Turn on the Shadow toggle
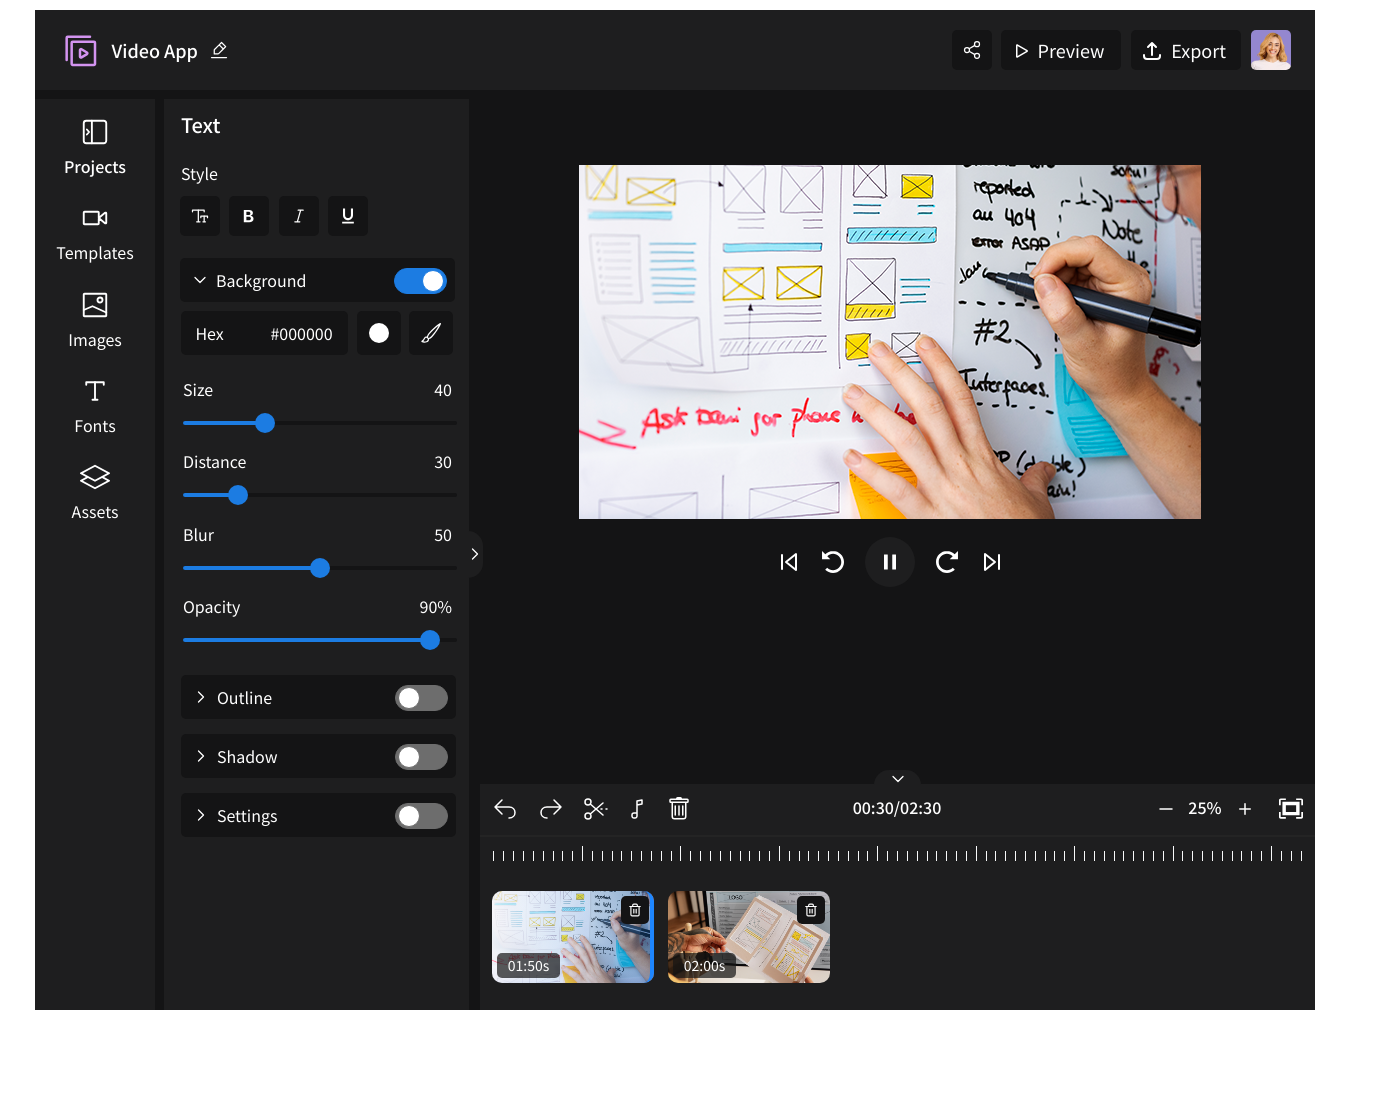Screen dimensions: 1380x1110 pyautogui.click(x=421, y=757)
